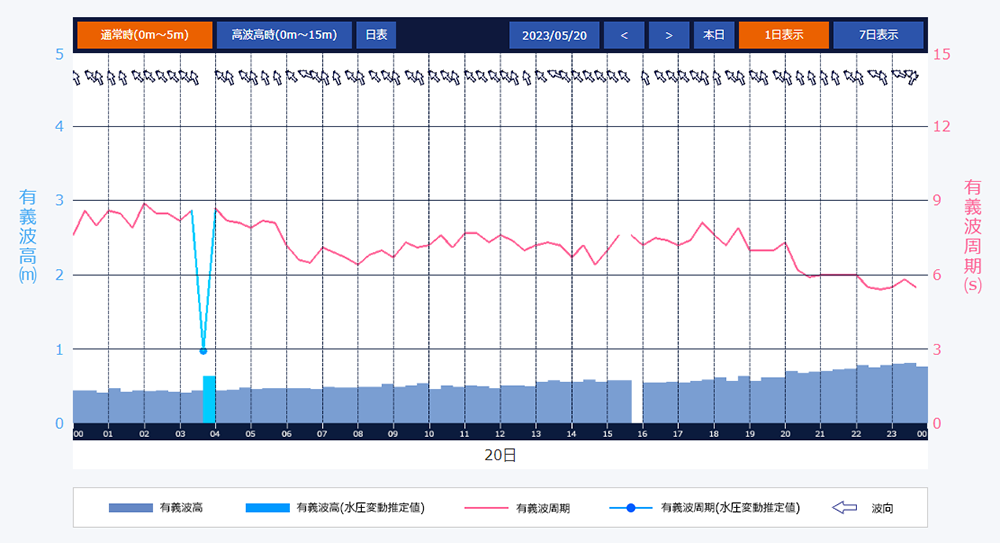Click the cyan estimated wave height bar
This screenshot has width=1000, height=543.
[x=209, y=400]
